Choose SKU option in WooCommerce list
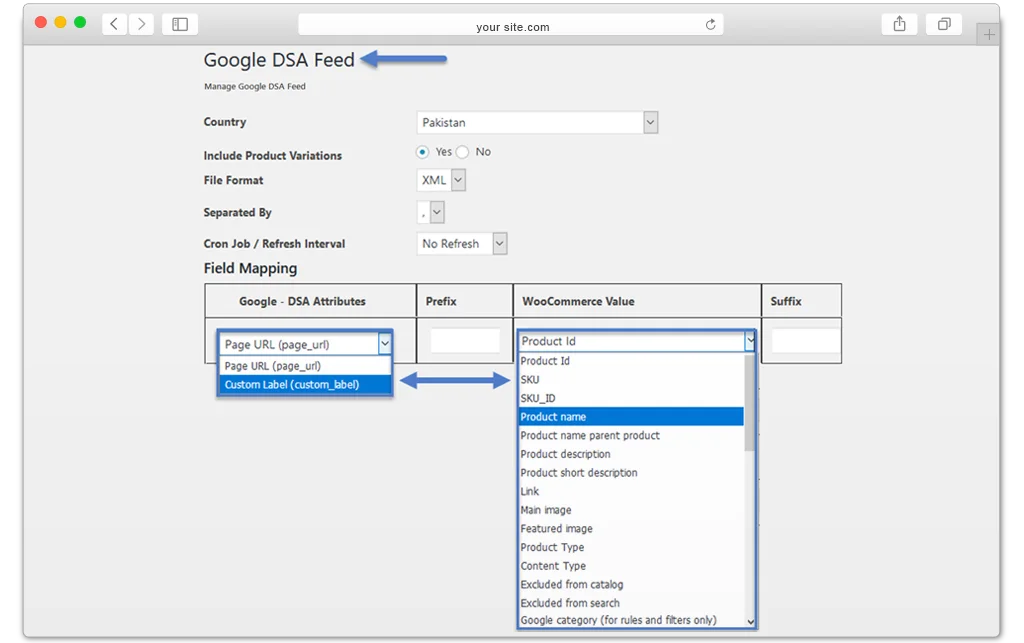The width and height of the screenshot is (1024, 643). click(632, 379)
